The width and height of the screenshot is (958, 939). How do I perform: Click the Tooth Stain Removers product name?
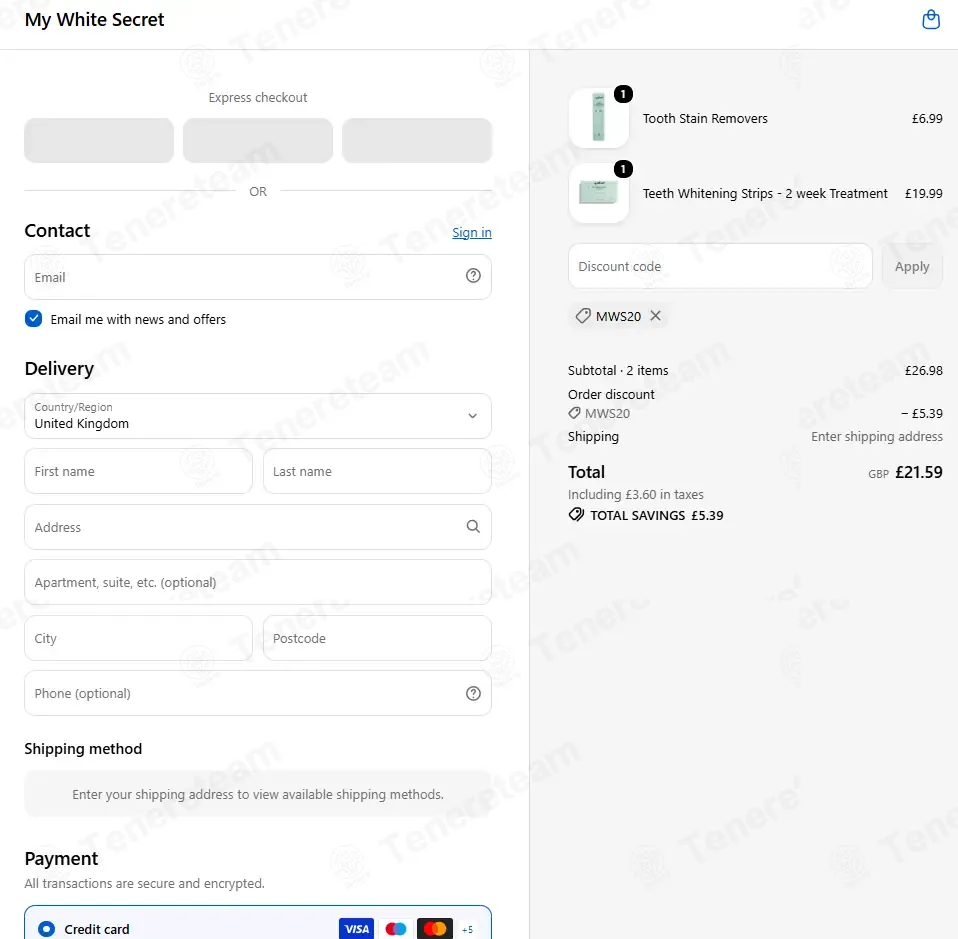(704, 119)
